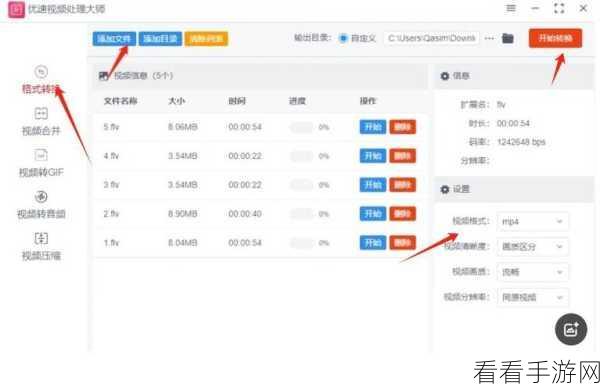Select the 自定义 output directory radio
The width and height of the screenshot is (600, 391).
click(x=343, y=38)
